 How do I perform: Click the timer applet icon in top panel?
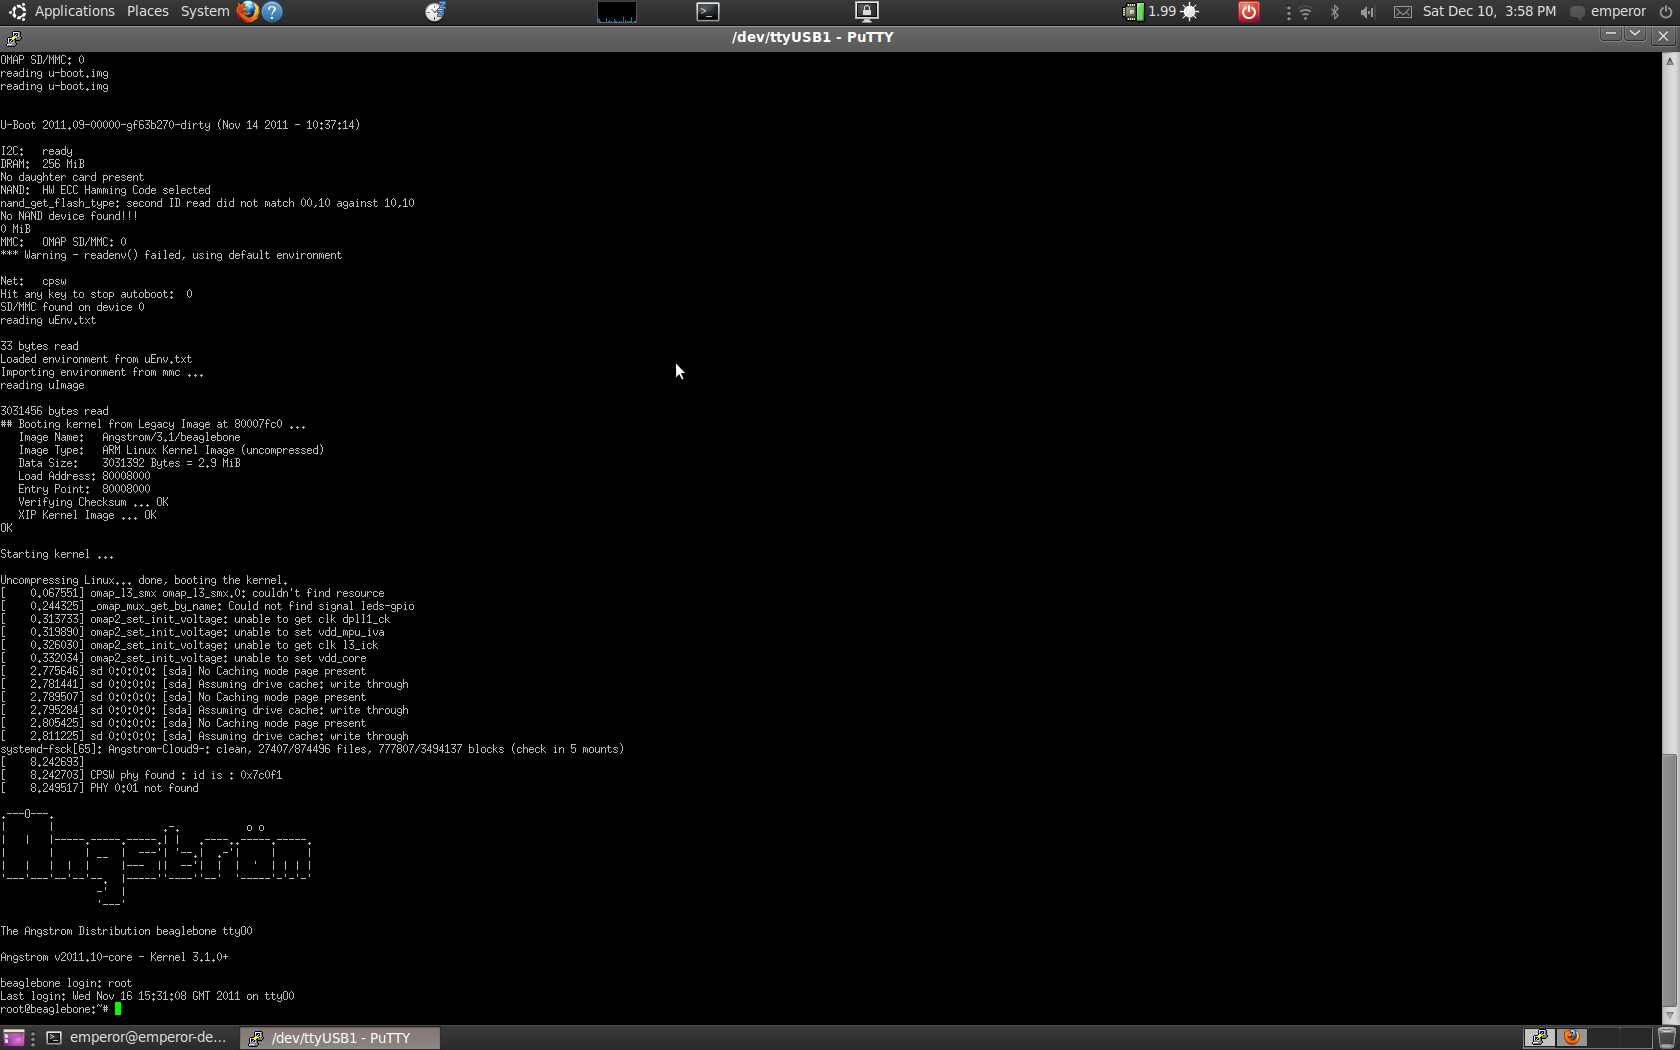tap(435, 12)
